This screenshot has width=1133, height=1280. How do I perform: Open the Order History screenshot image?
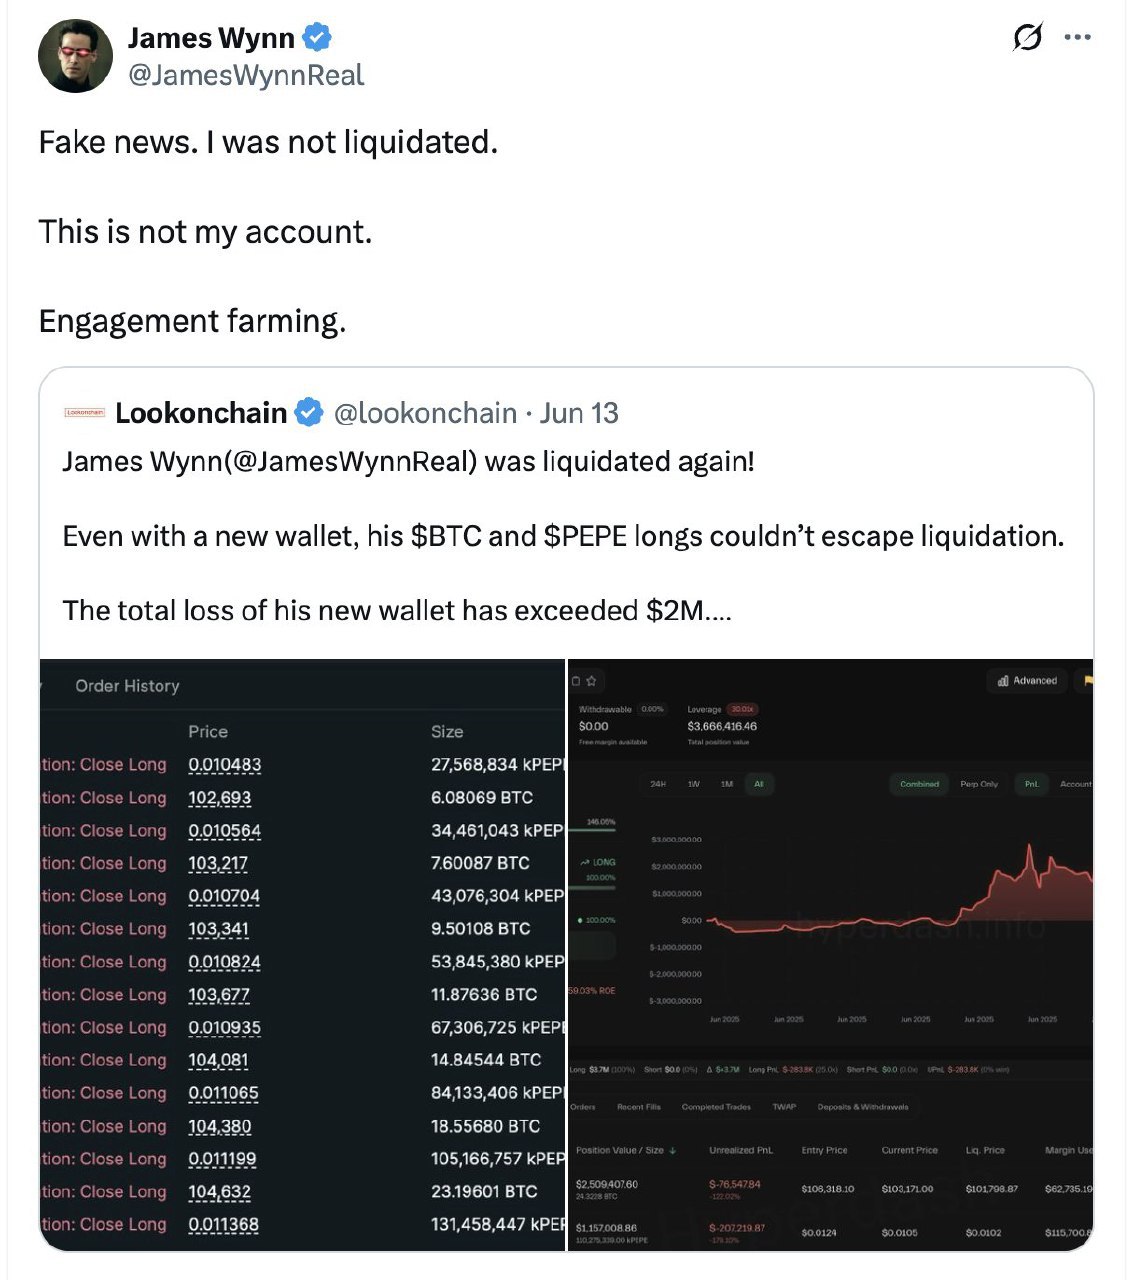point(302,954)
